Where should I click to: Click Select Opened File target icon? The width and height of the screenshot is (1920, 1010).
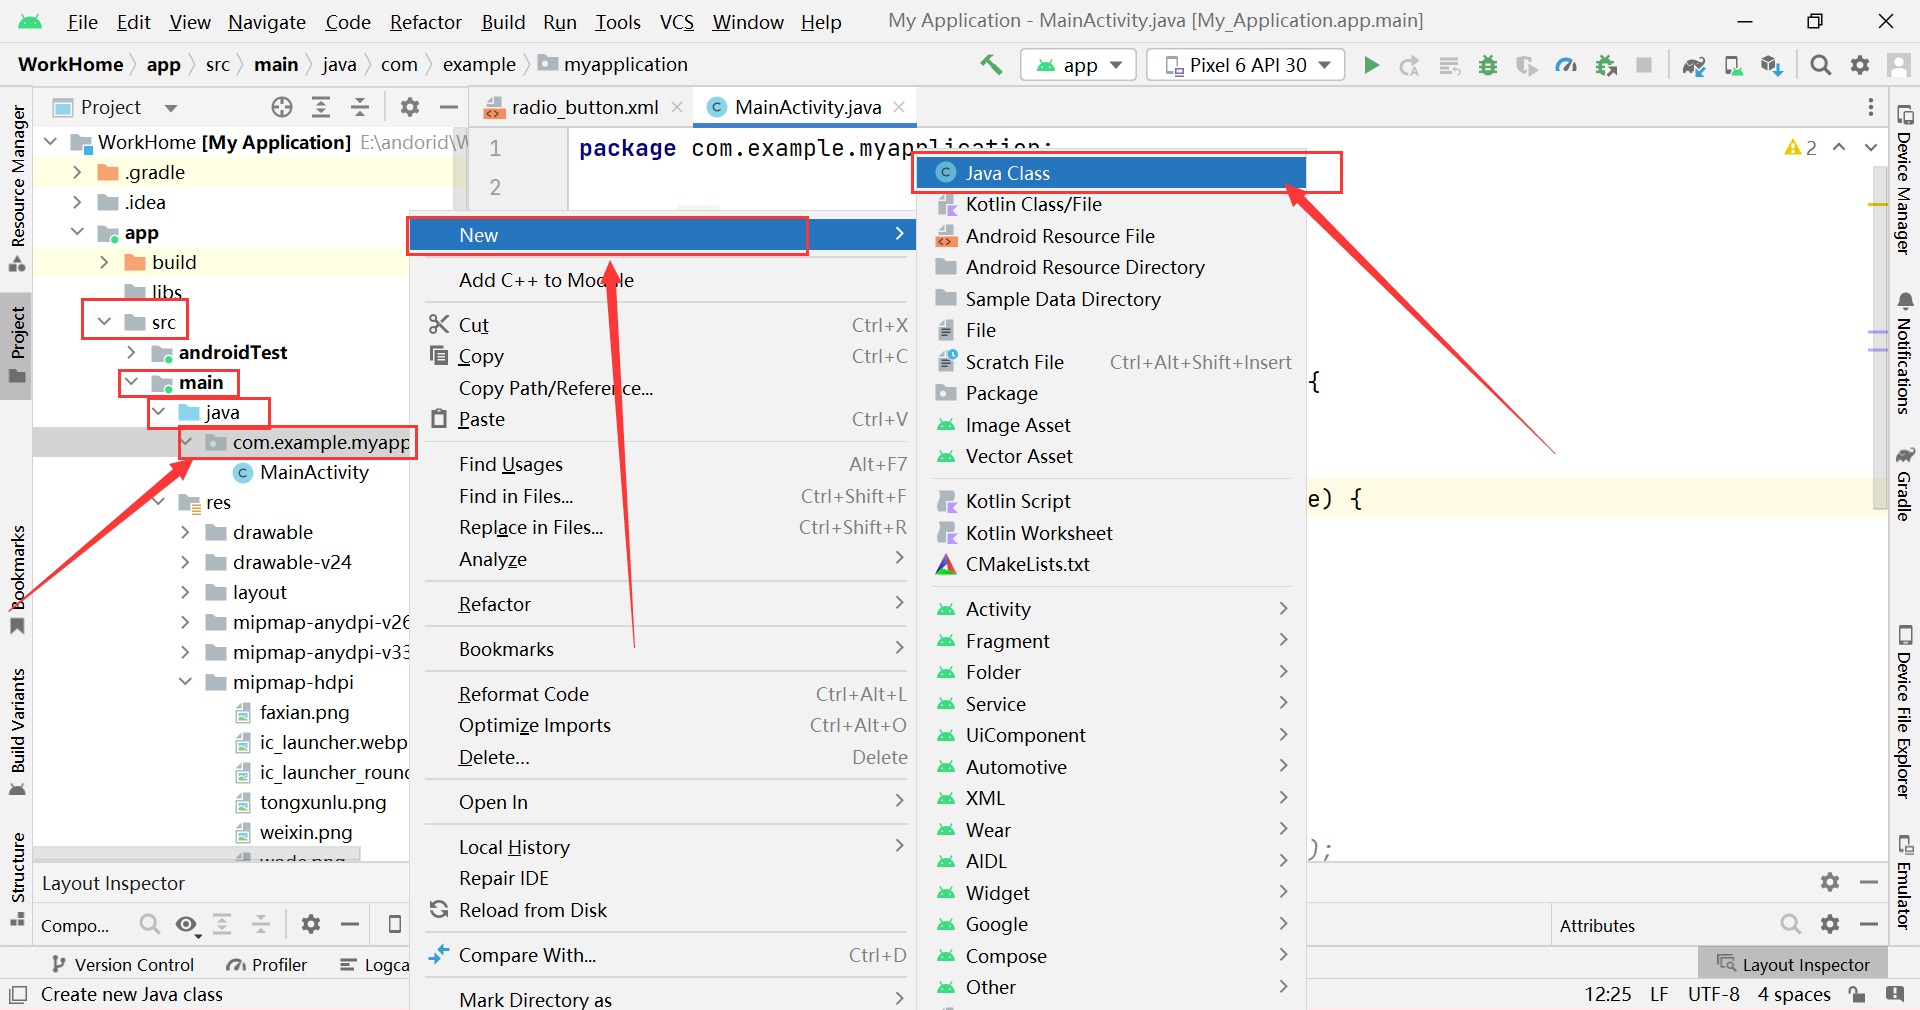[x=282, y=107]
